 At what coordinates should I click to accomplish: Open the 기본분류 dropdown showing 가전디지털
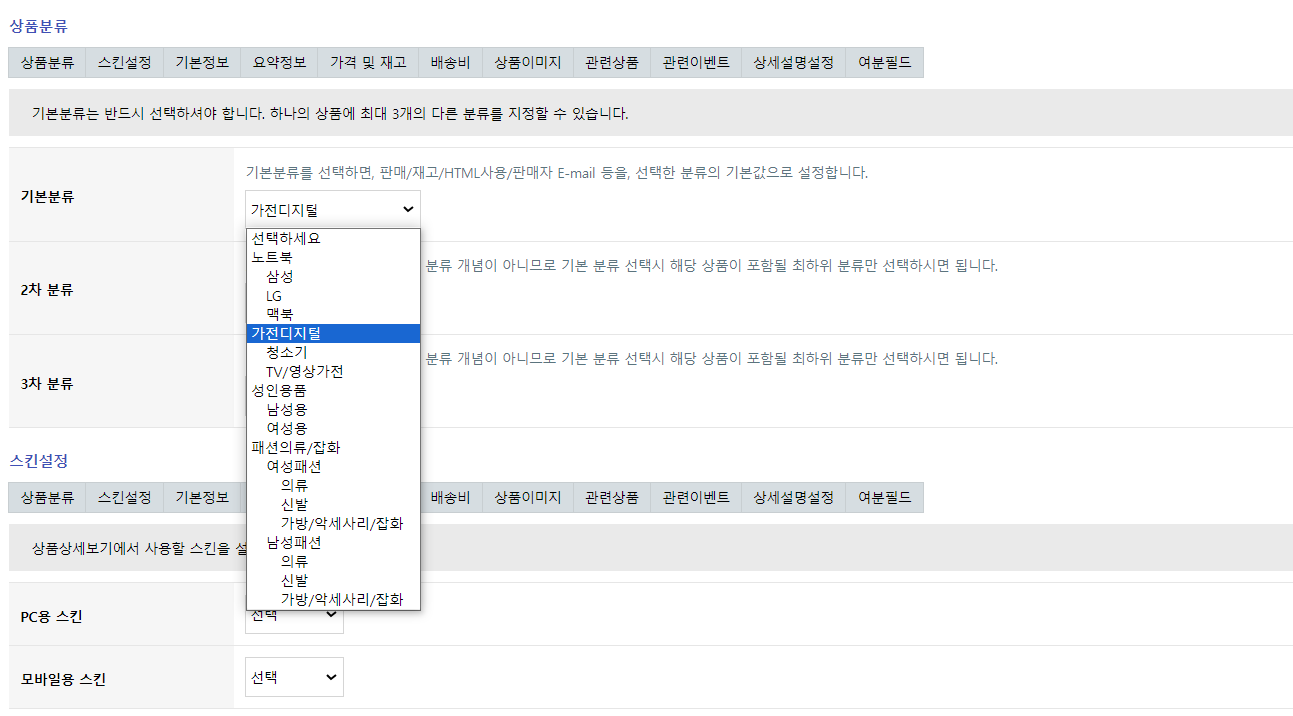[x=332, y=209]
